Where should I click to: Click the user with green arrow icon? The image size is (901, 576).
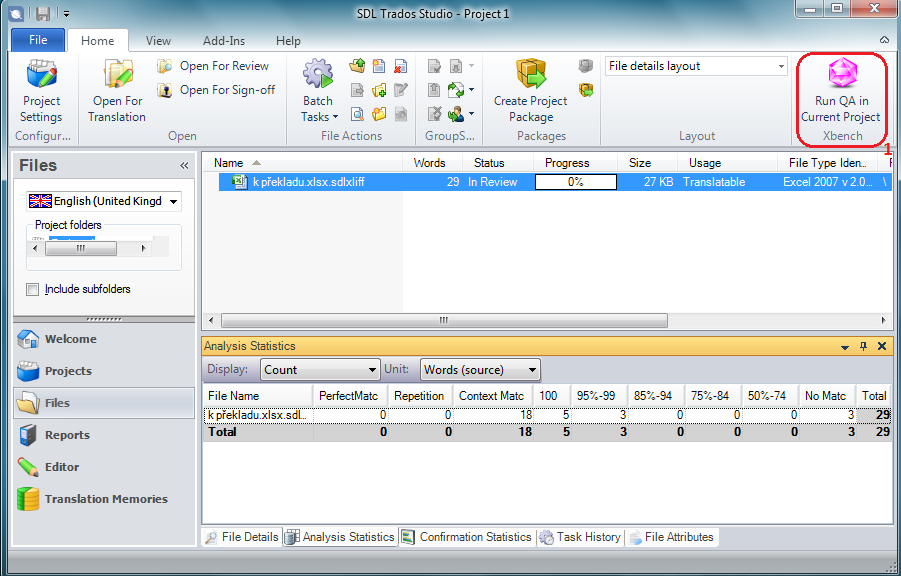(456, 114)
